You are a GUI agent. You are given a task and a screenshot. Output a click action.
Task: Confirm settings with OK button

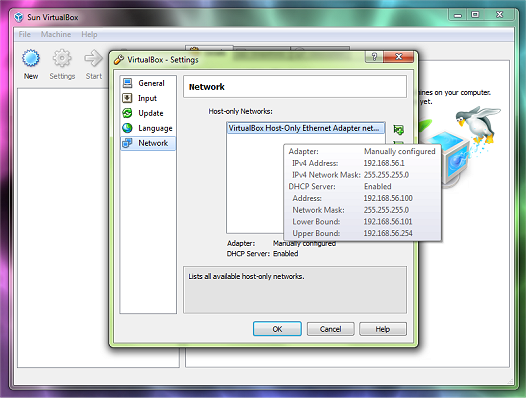click(x=277, y=329)
